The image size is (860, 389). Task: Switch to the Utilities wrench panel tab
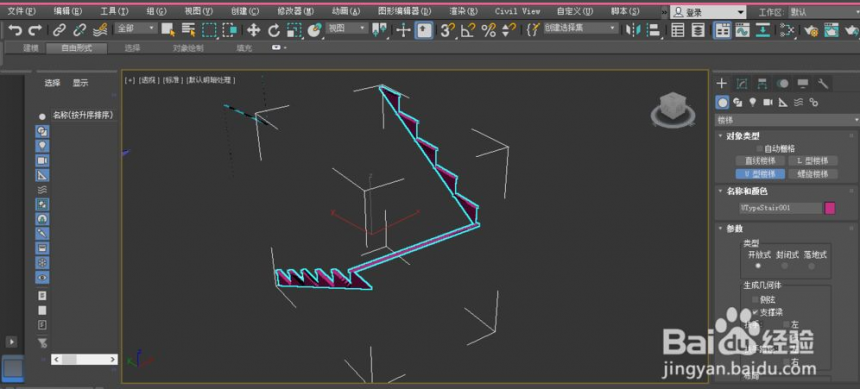tap(823, 83)
